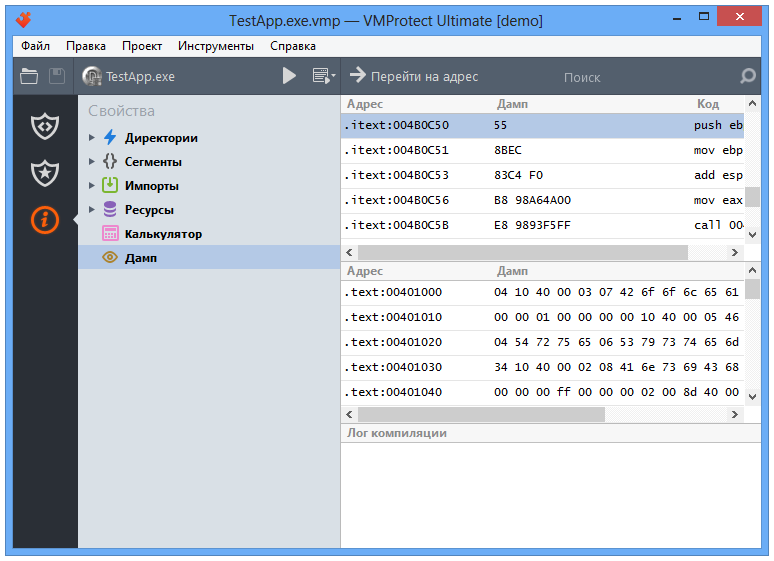Click disassembly horizontal scroll right arrow
The image size is (774, 561).
point(735,252)
